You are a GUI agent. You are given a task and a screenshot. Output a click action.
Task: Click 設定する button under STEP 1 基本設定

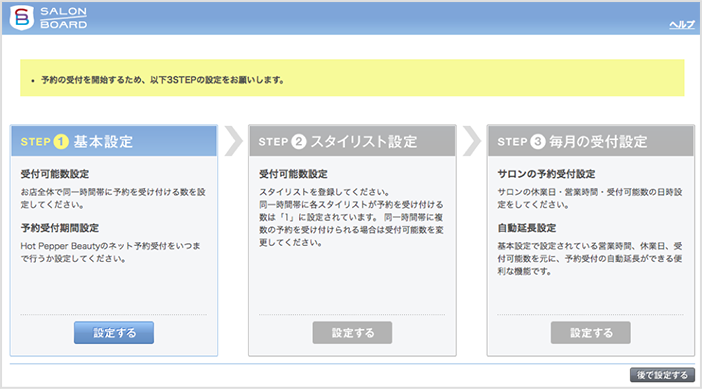[x=114, y=333]
